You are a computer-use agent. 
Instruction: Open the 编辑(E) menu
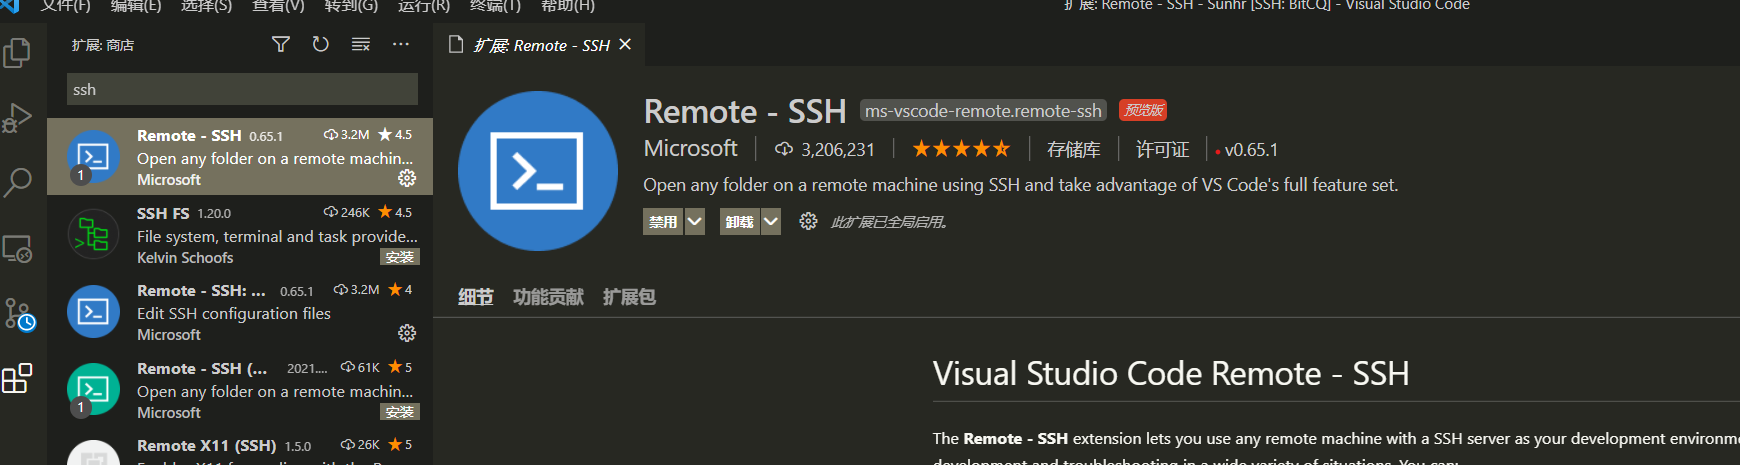click(x=136, y=6)
